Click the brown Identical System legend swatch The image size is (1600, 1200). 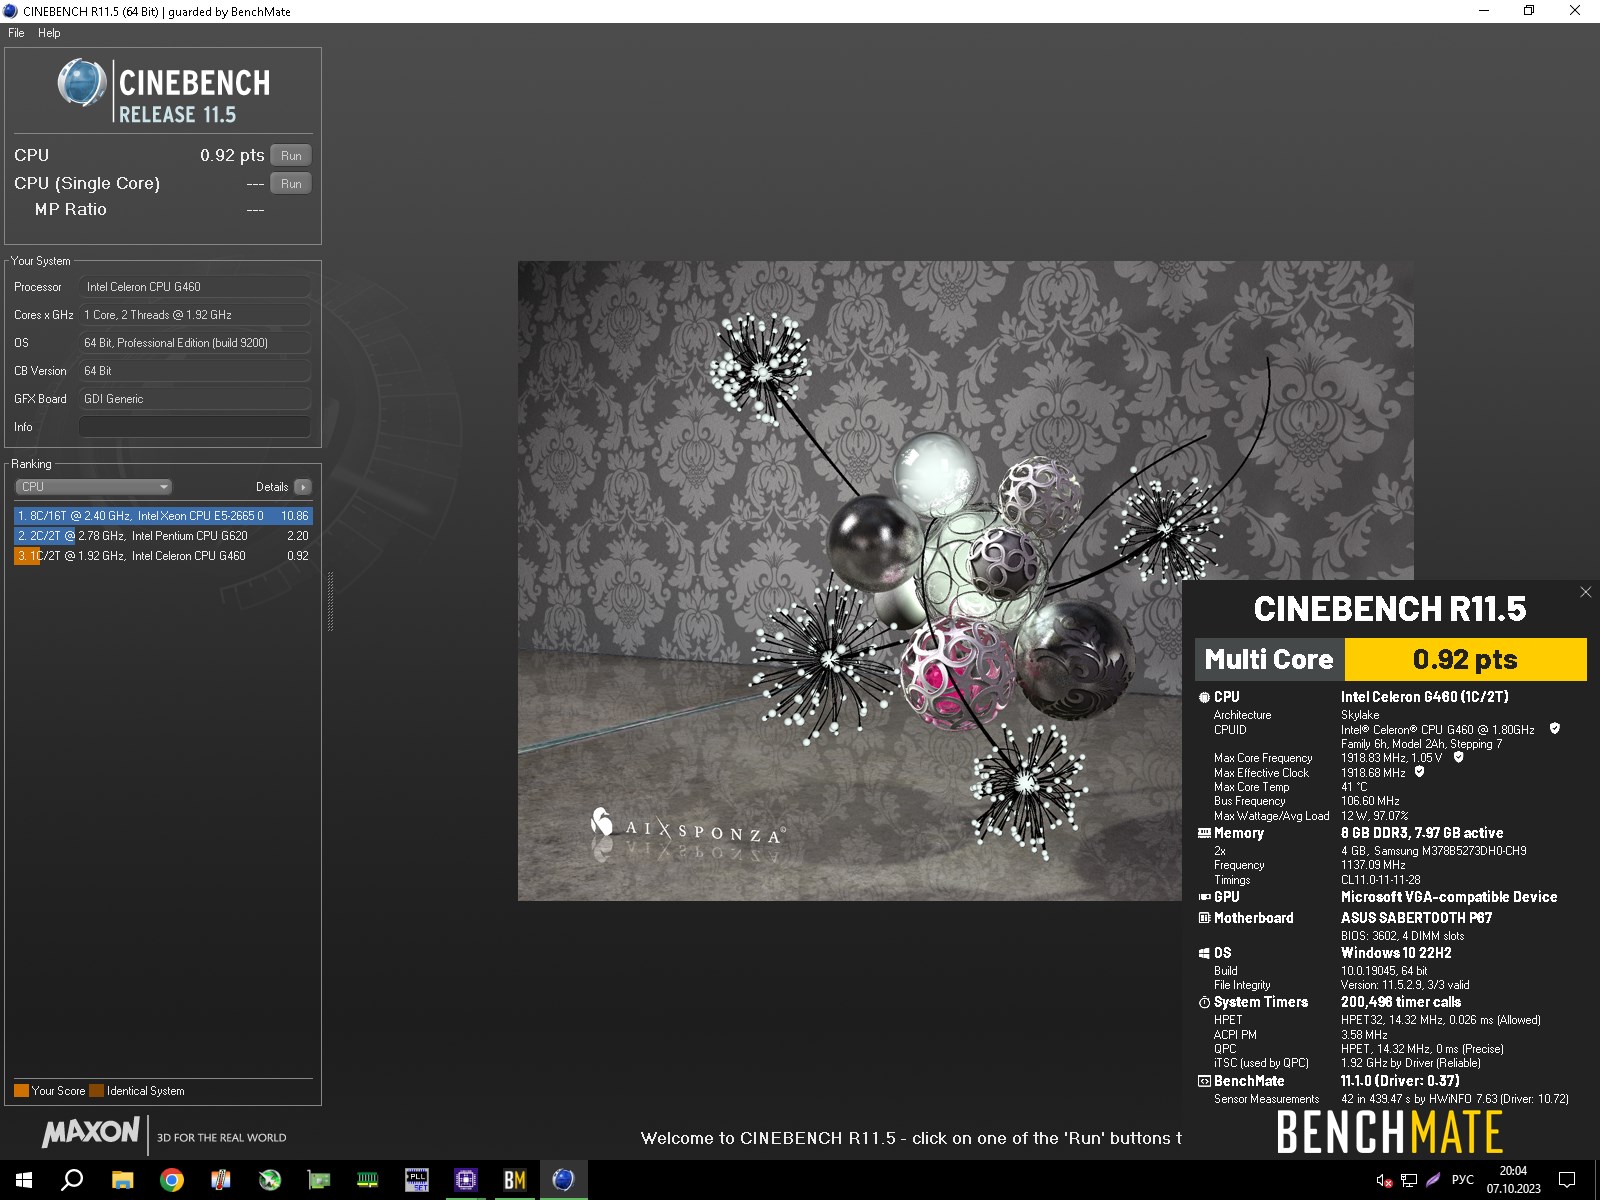pyautogui.click(x=96, y=1091)
